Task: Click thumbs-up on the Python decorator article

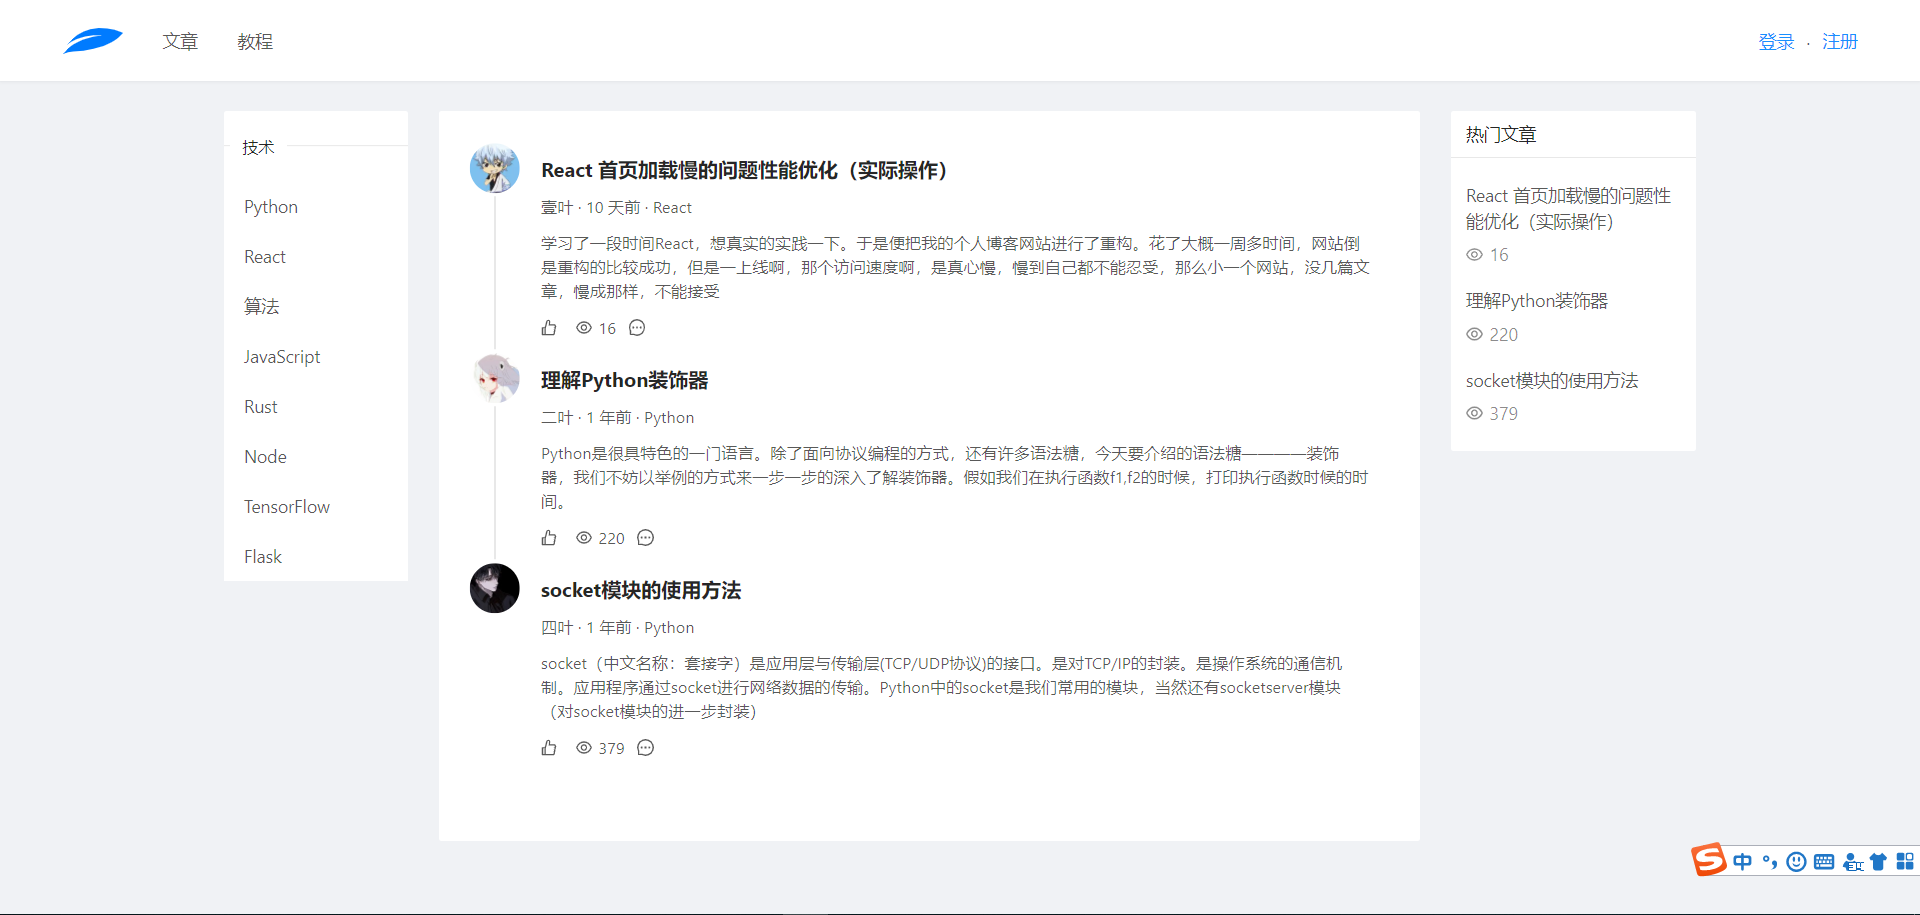Action: pyautogui.click(x=549, y=538)
